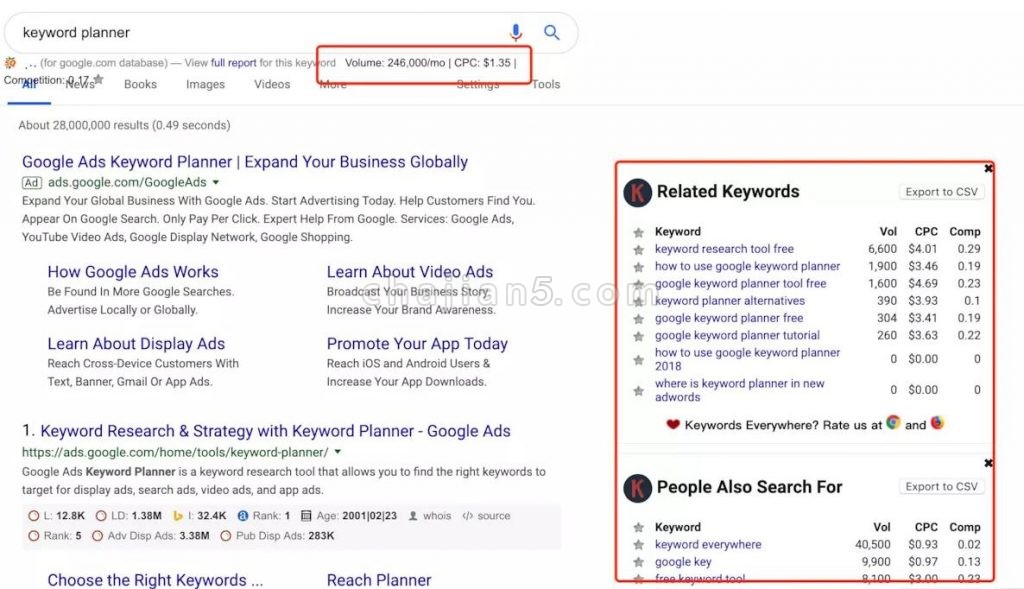1024x589 pixels.
Task: Export People Also Search For to CSV
Action: click(942, 487)
